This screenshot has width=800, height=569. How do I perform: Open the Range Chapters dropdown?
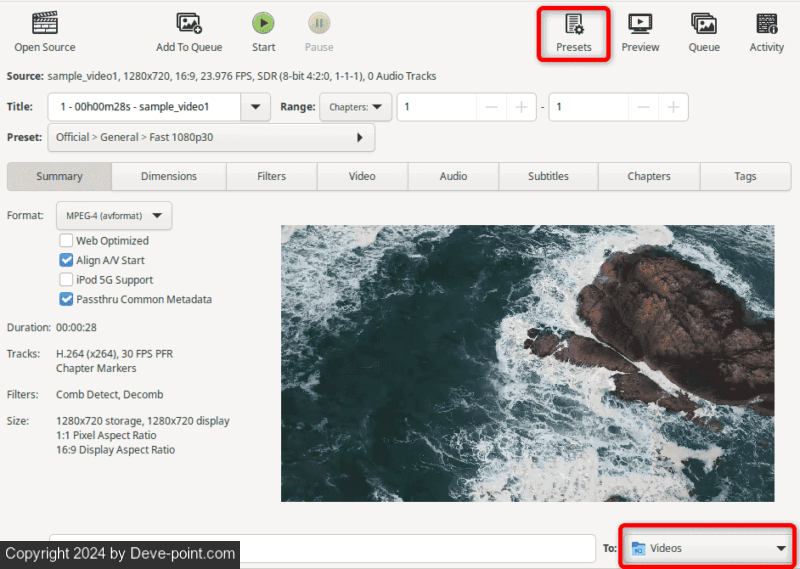[x=355, y=107]
